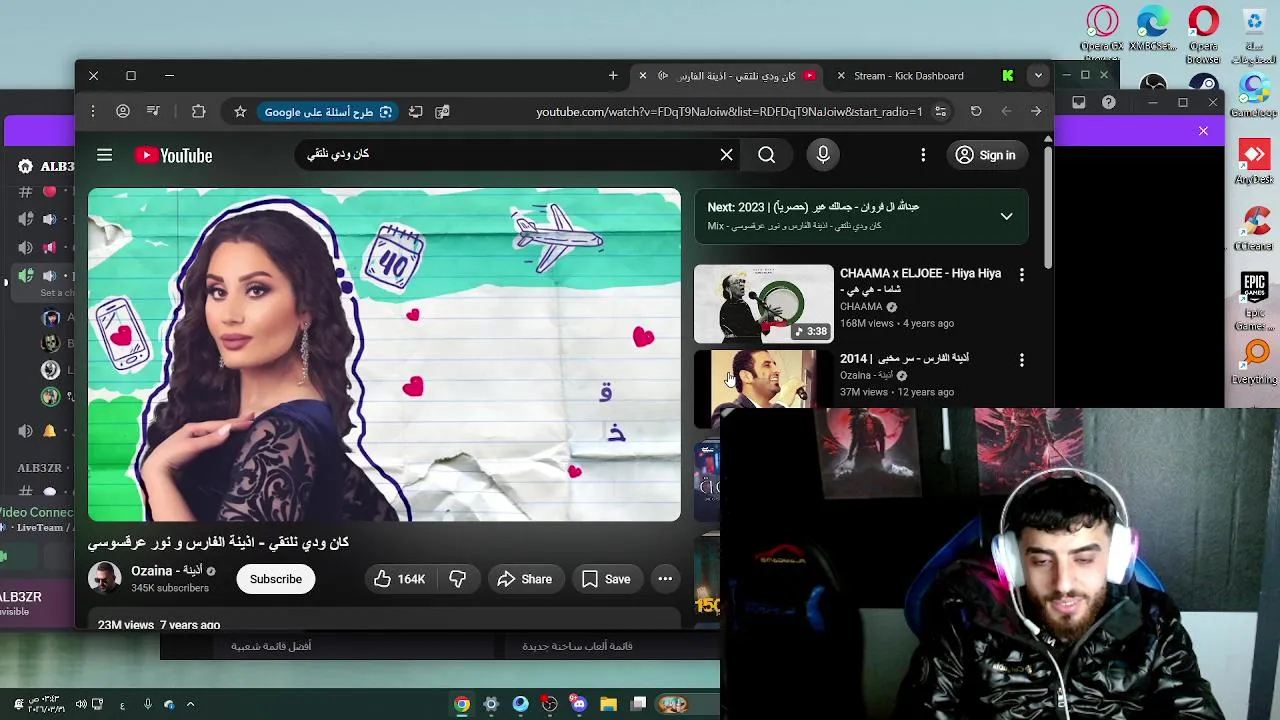Open inbox icon in background window
Screen dimensions: 1280x720
(x=1078, y=102)
